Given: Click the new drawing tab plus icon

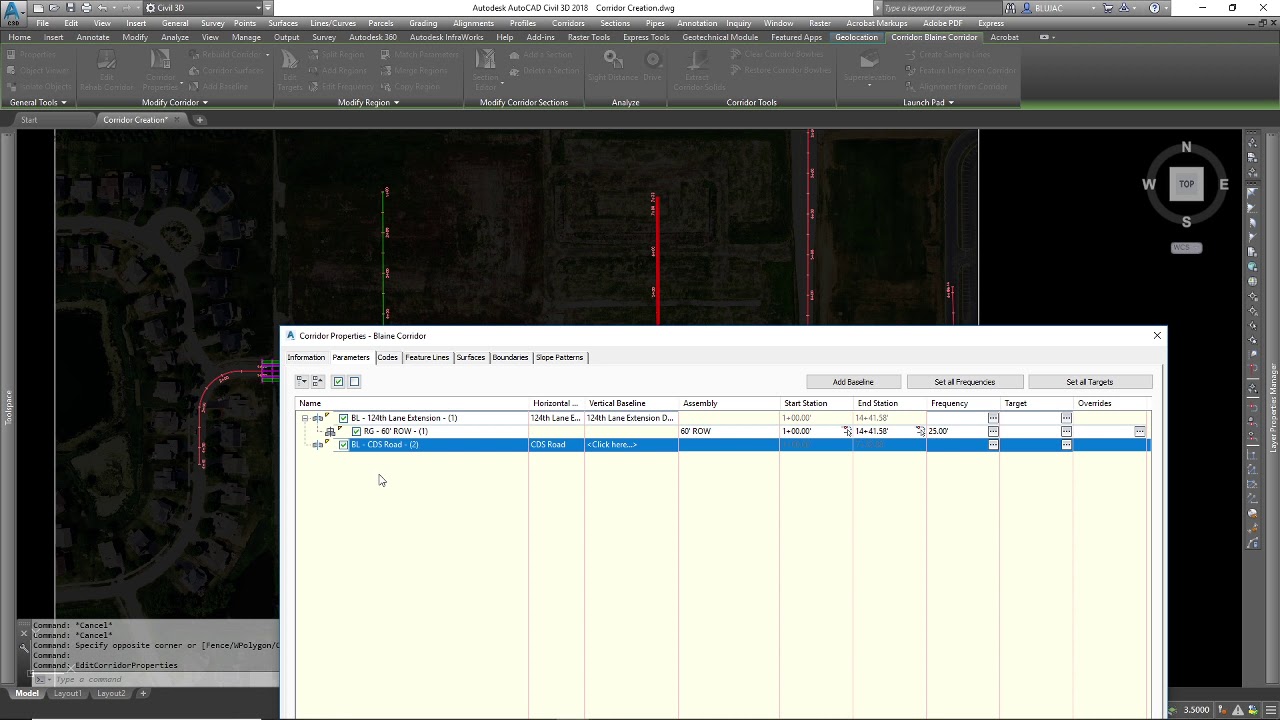Looking at the screenshot, I should pyautogui.click(x=199, y=120).
